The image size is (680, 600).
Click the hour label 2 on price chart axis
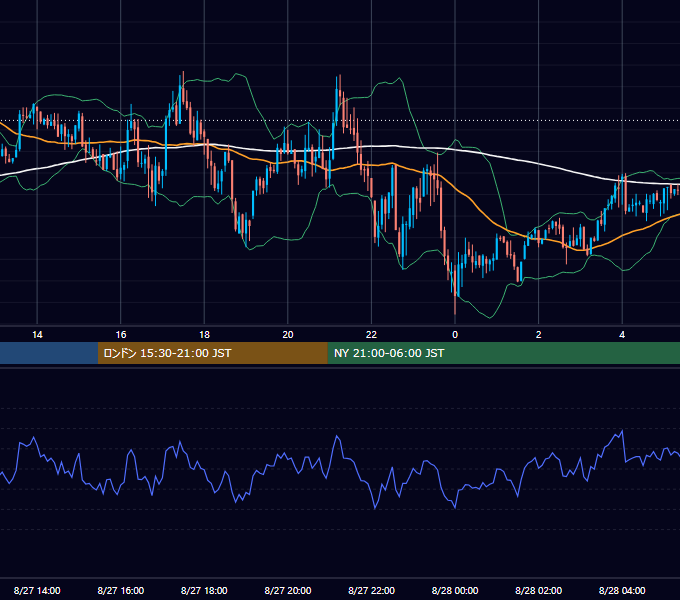(x=539, y=335)
